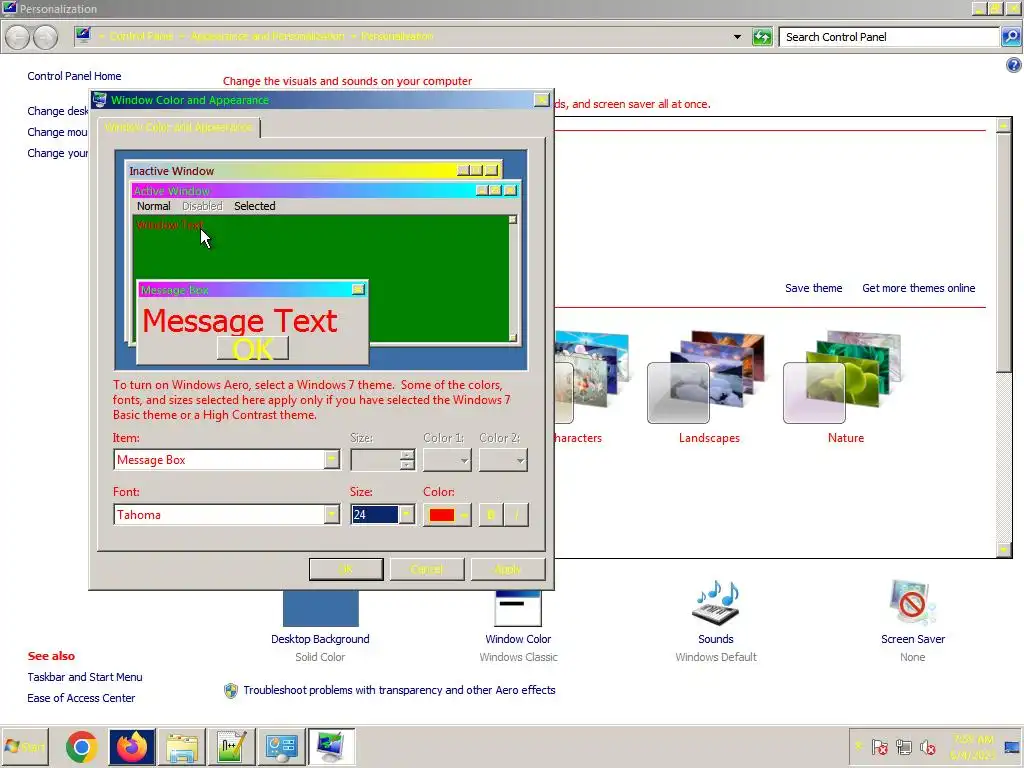
Task: Open Firefox from the taskbar
Action: pos(132,746)
